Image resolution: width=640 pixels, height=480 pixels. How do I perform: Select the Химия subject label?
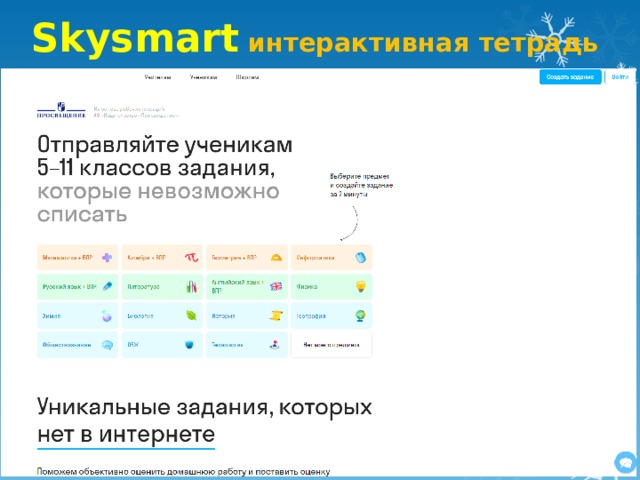click(x=51, y=316)
